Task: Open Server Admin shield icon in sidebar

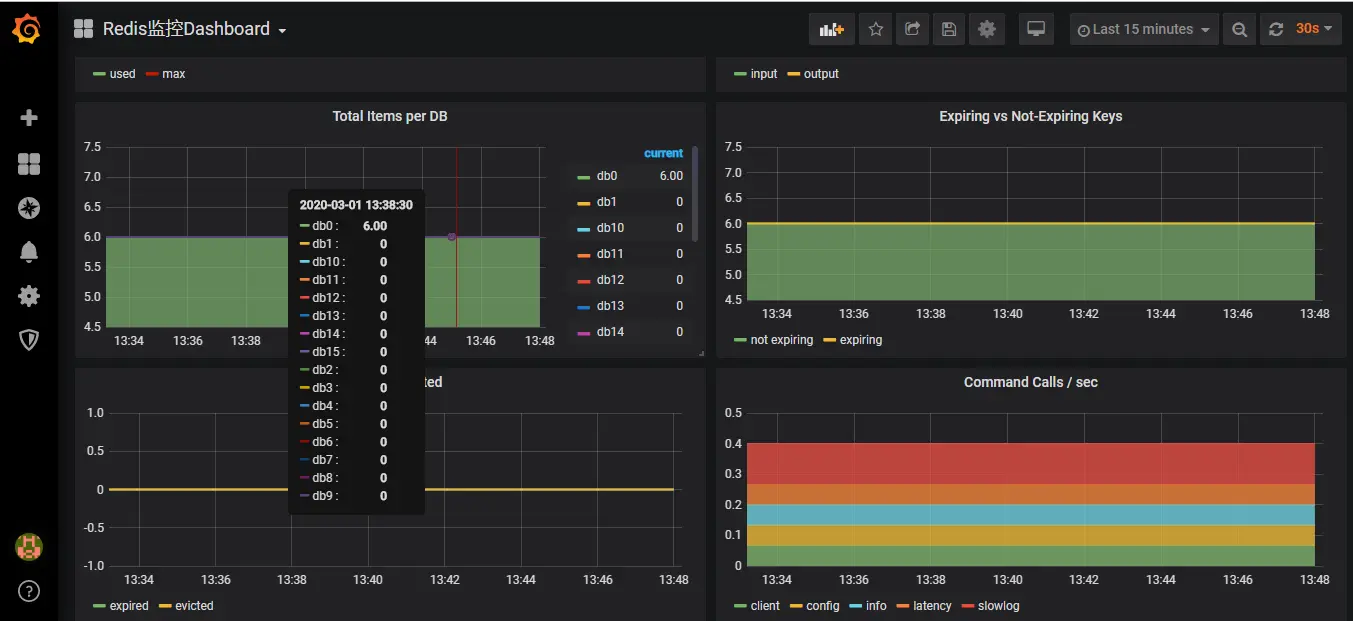Action: pyautogui.click(x=29, y=340)
